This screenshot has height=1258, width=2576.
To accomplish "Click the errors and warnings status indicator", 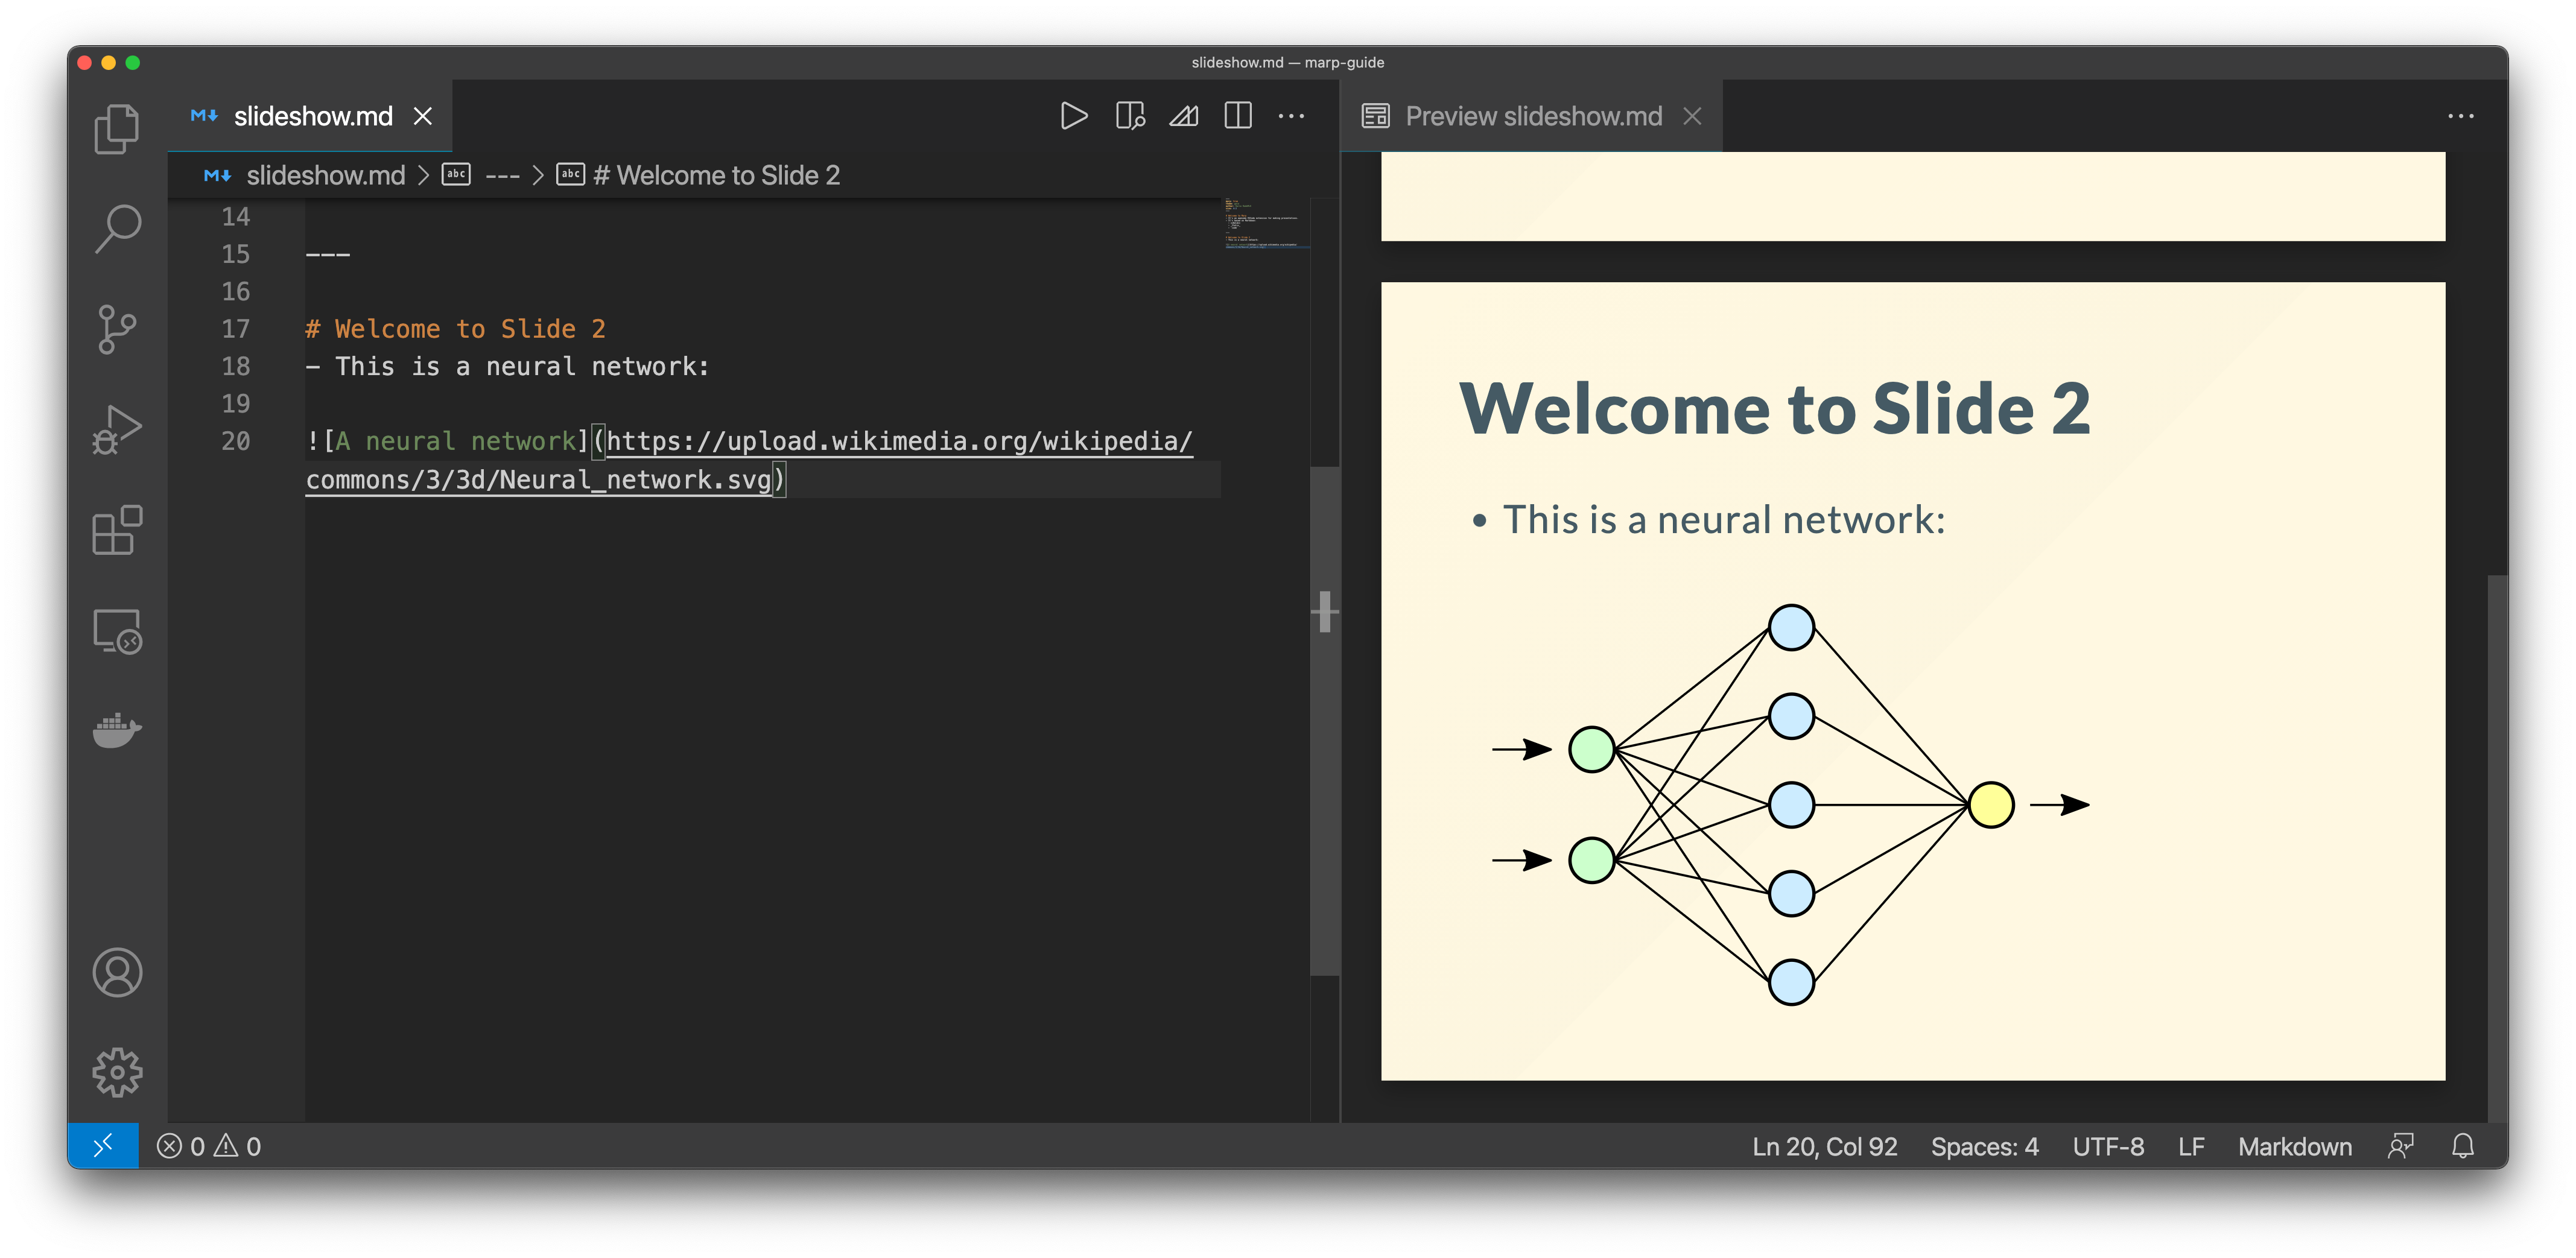I will pos(209,1146).
